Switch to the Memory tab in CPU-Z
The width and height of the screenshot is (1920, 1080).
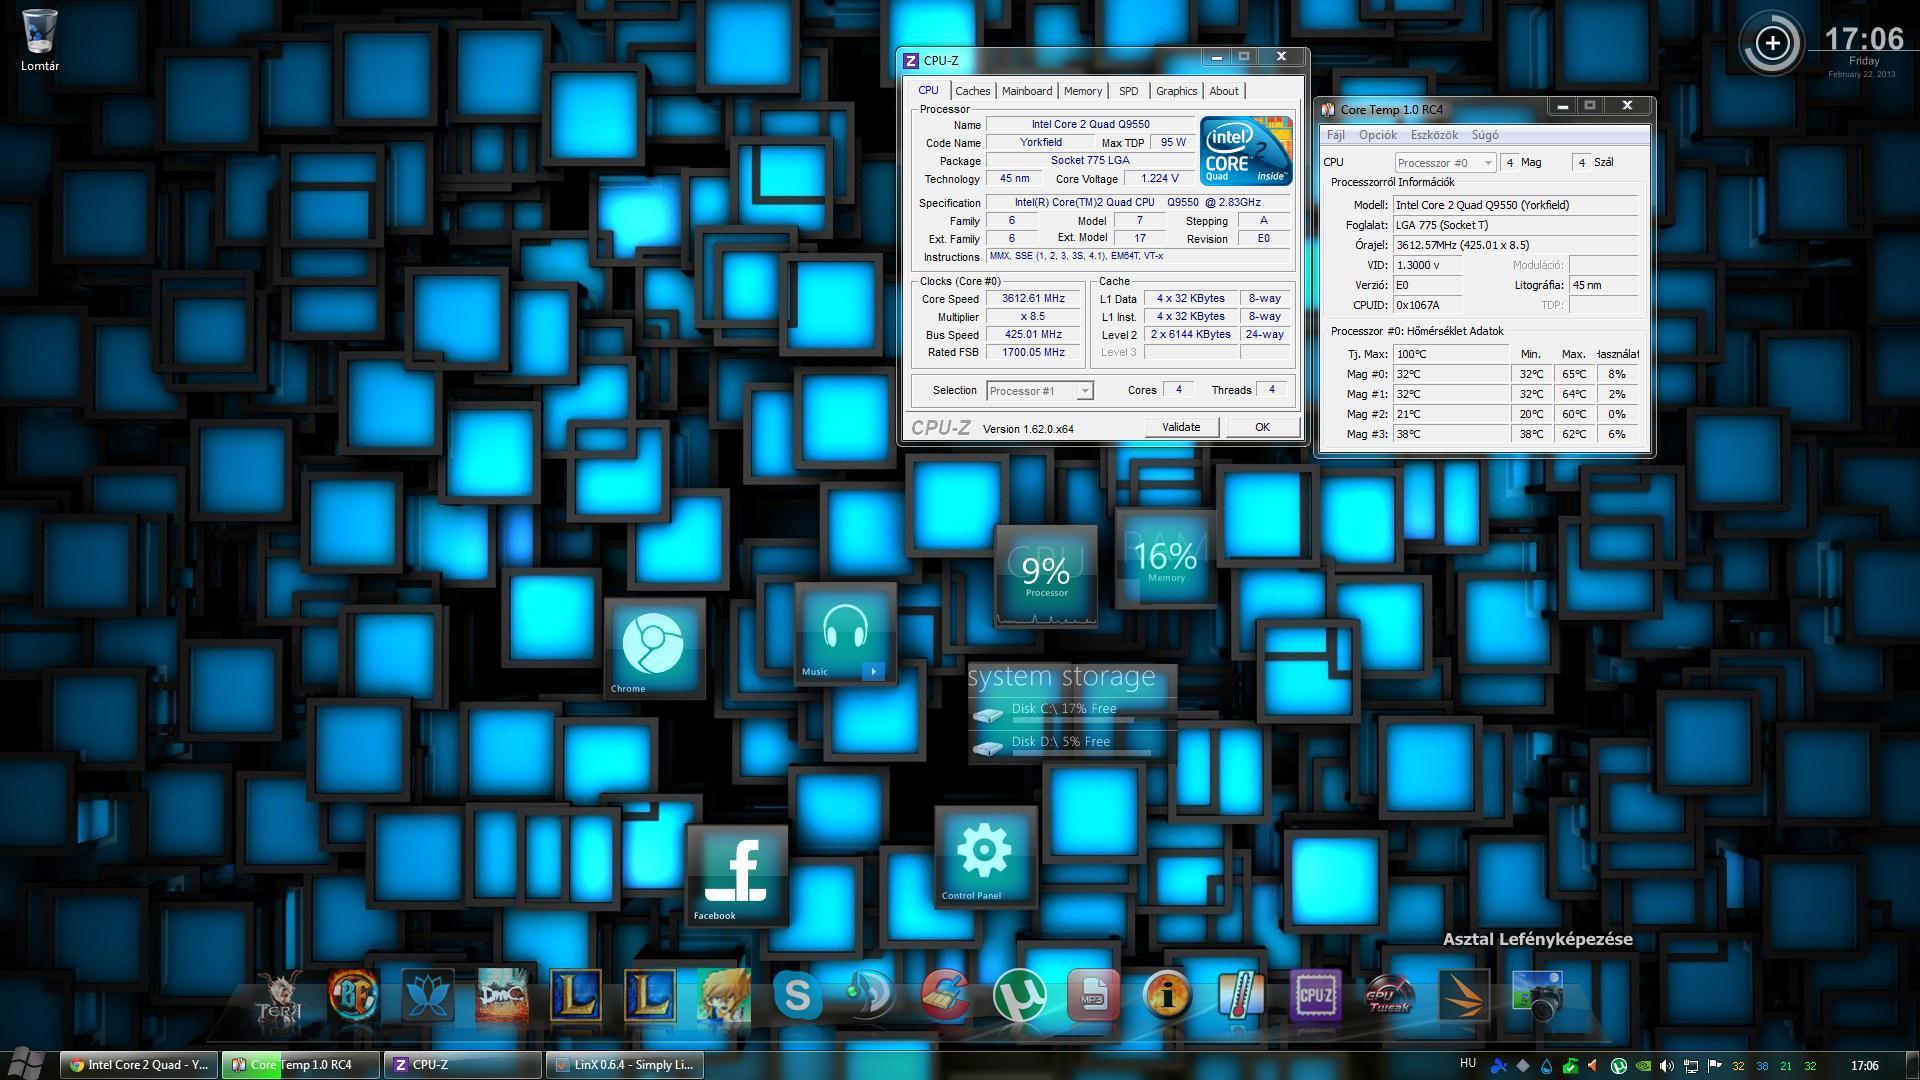pos(1082,91)
